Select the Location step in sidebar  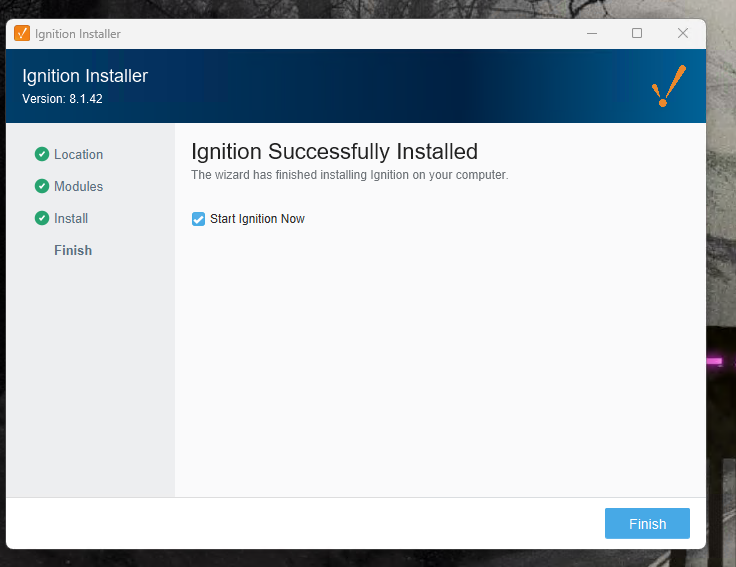(x=78, y=154)
